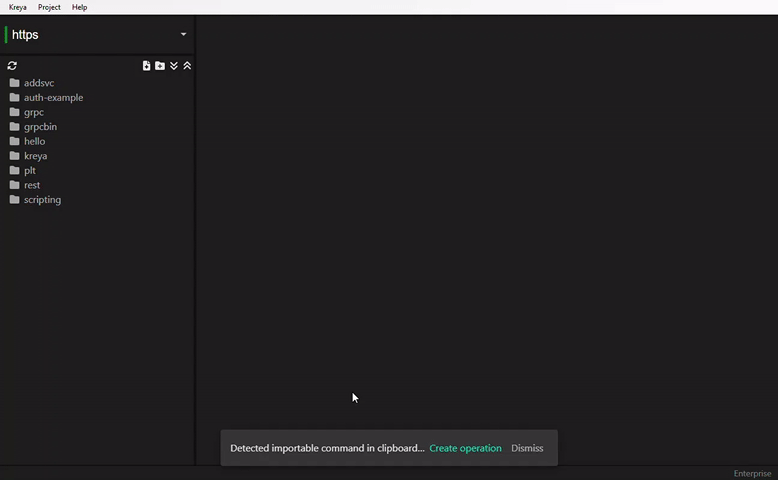This screenshot has height=480, width=778.
Task: Click the refresh icon in sidebar
Action: (12, 66)
